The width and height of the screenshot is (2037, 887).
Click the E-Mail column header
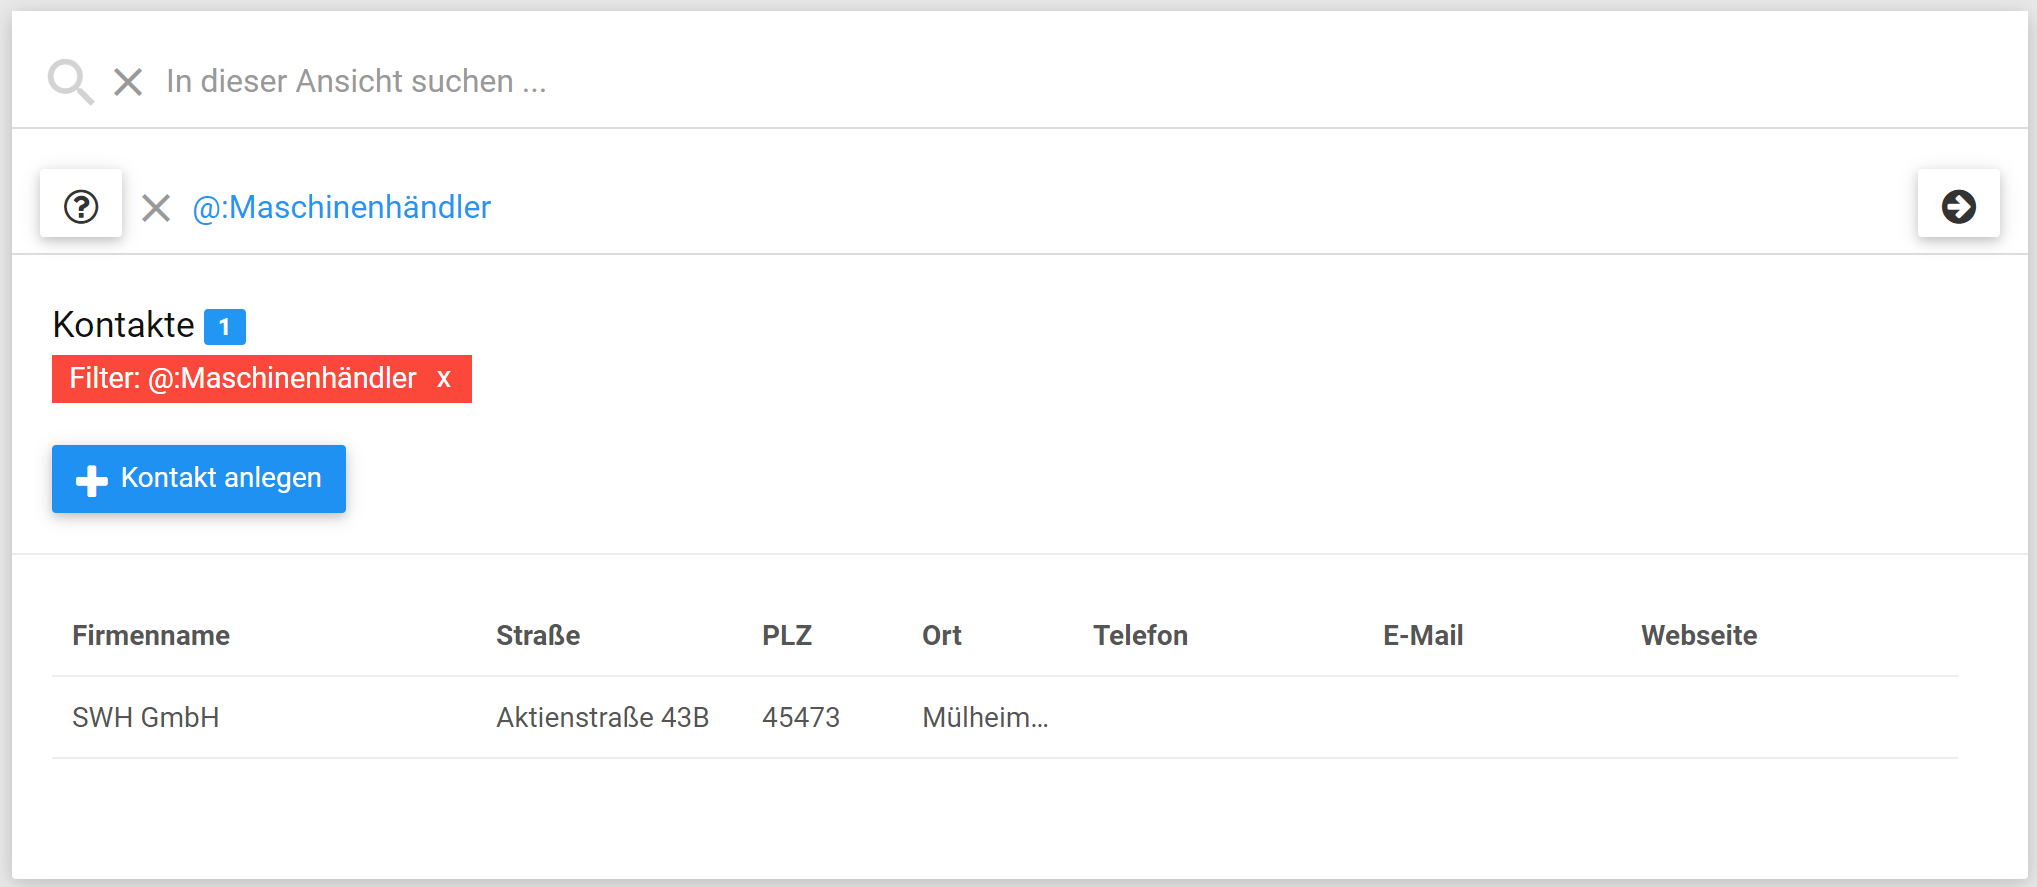(x=1422, y=635)
